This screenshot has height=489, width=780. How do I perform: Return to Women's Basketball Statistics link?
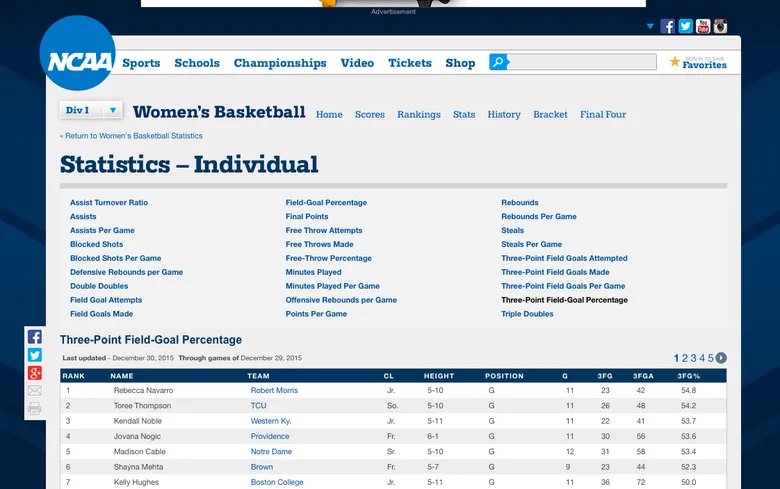pyautogui.click(x=131, y=136)
